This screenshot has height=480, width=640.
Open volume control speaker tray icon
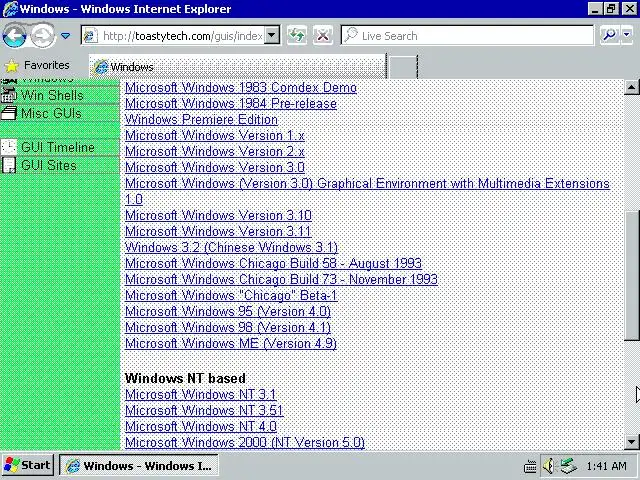[549, 466]
